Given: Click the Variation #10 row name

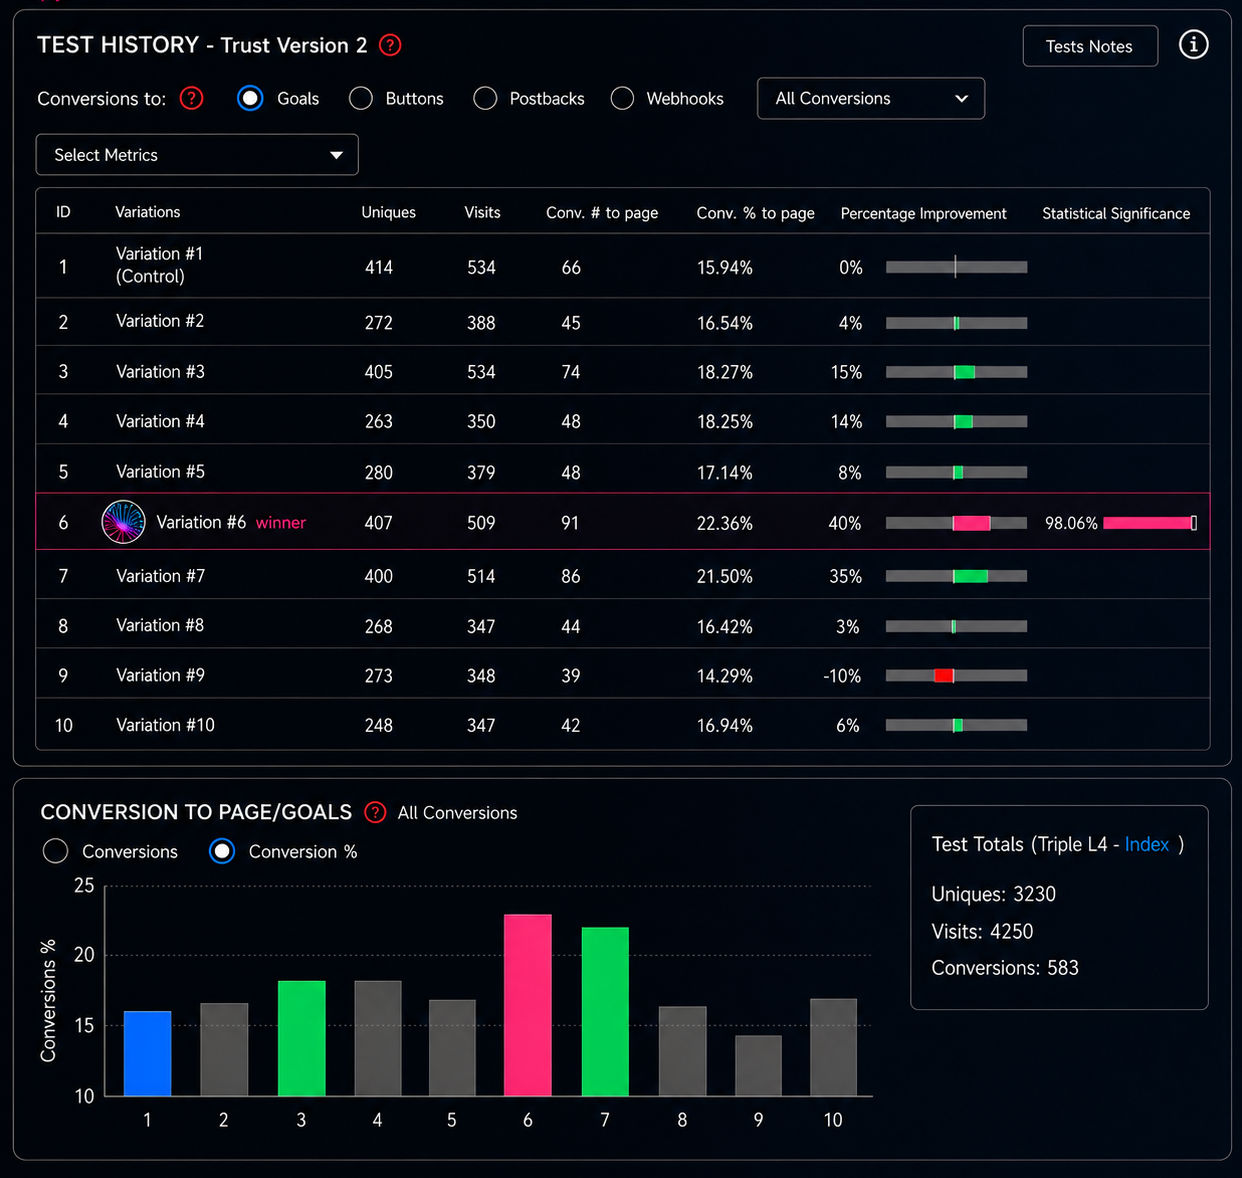Looking at the screenshot, I should click(x=165, y=725).
